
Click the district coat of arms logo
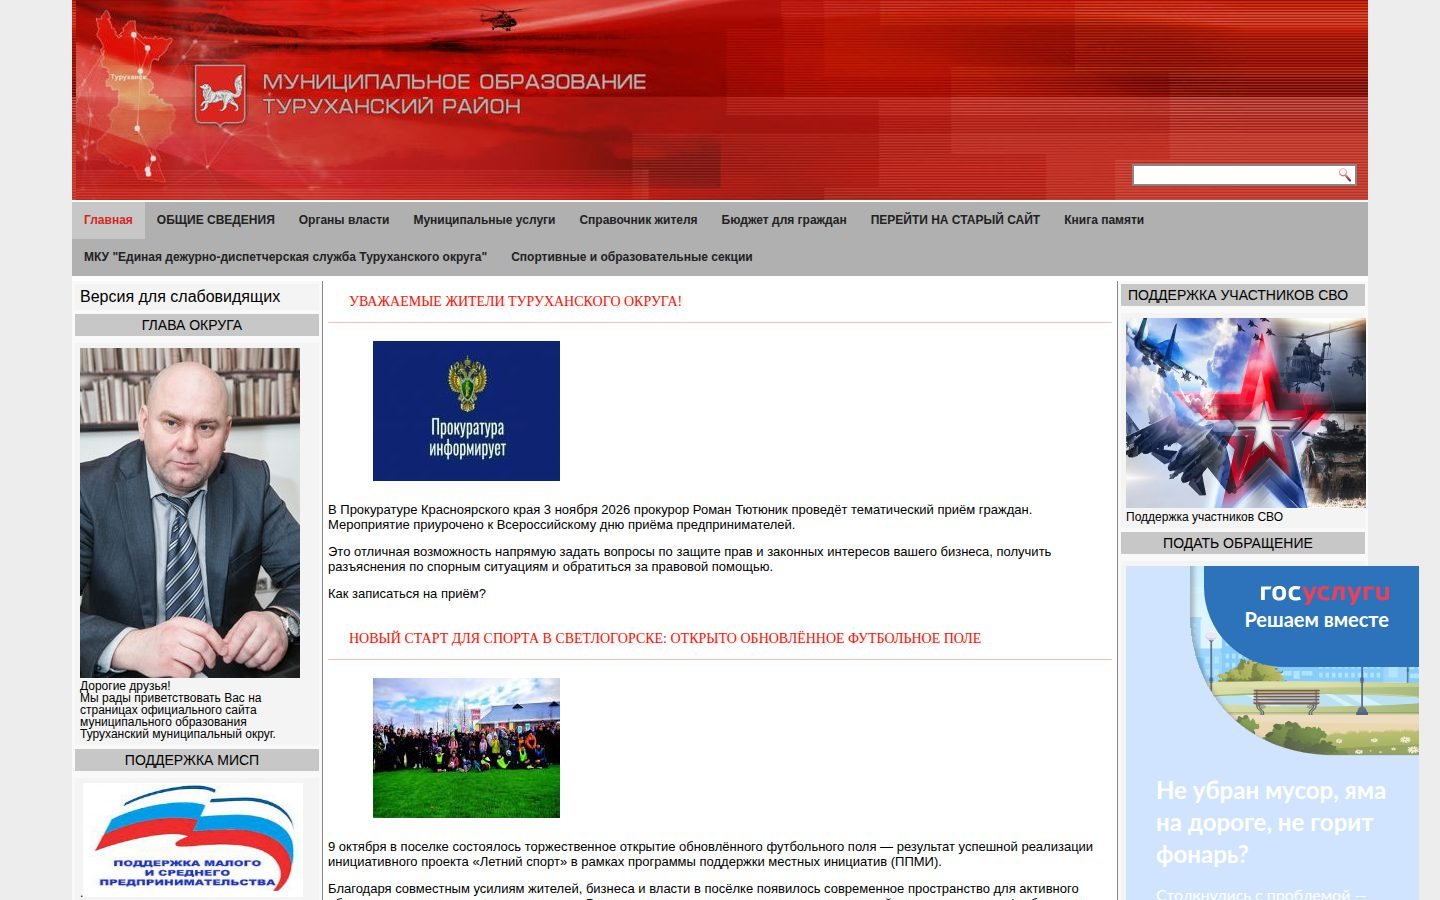pyautogui.click(x=220, y=95)
